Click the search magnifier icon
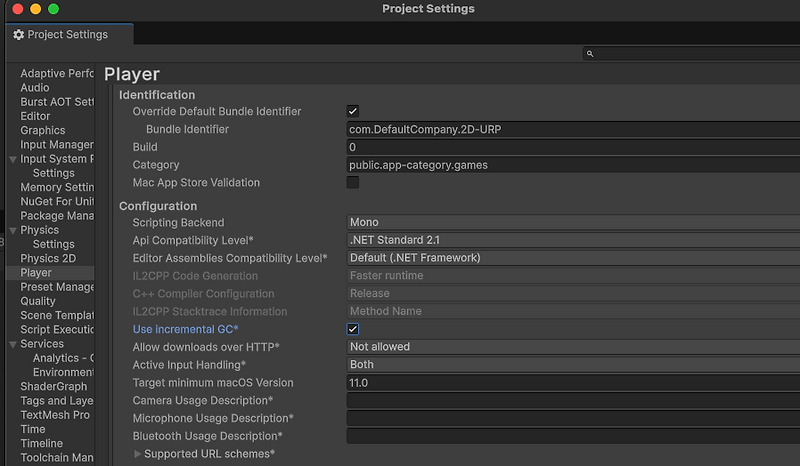The height and width of the screenshot is (466, 800). click(591, 54)
